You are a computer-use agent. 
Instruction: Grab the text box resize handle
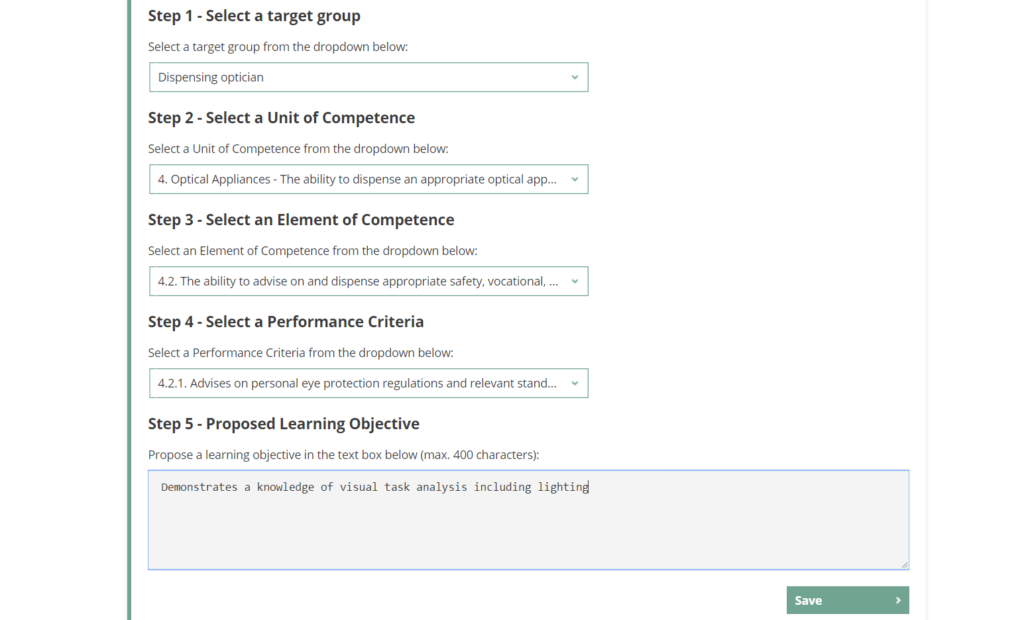point(904,564)
